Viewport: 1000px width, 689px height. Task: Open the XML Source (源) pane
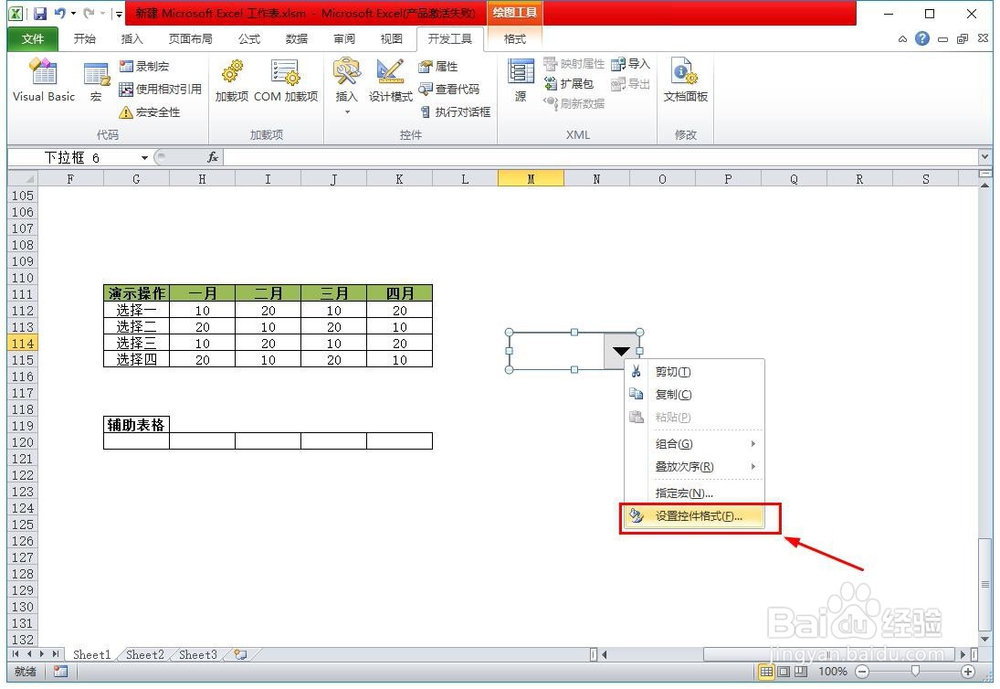(520, 80)
